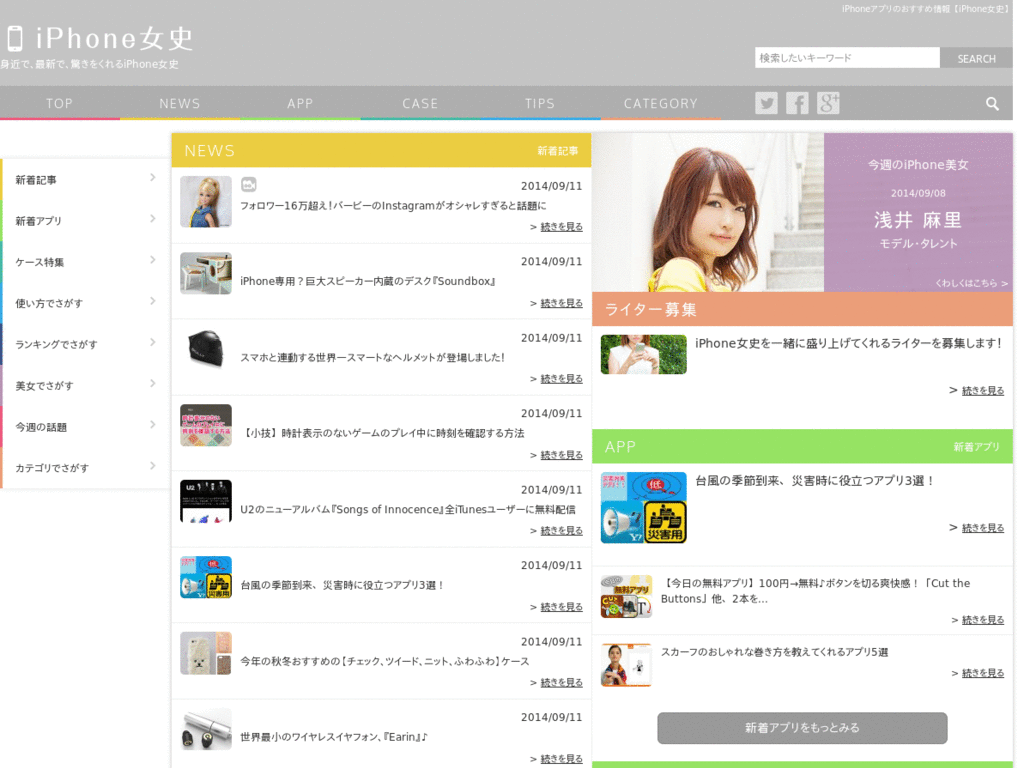Click 続きを見る for the autumn-winter case article
Screen dimensions: 1024x768
click(x=562, y=682)
